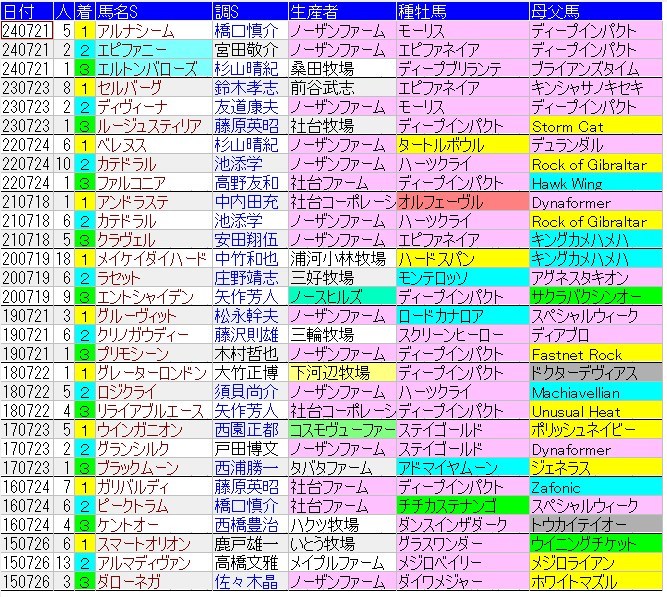Click damsire ブライアンズタイム
667x597 pixels.
tap(596, 69)
